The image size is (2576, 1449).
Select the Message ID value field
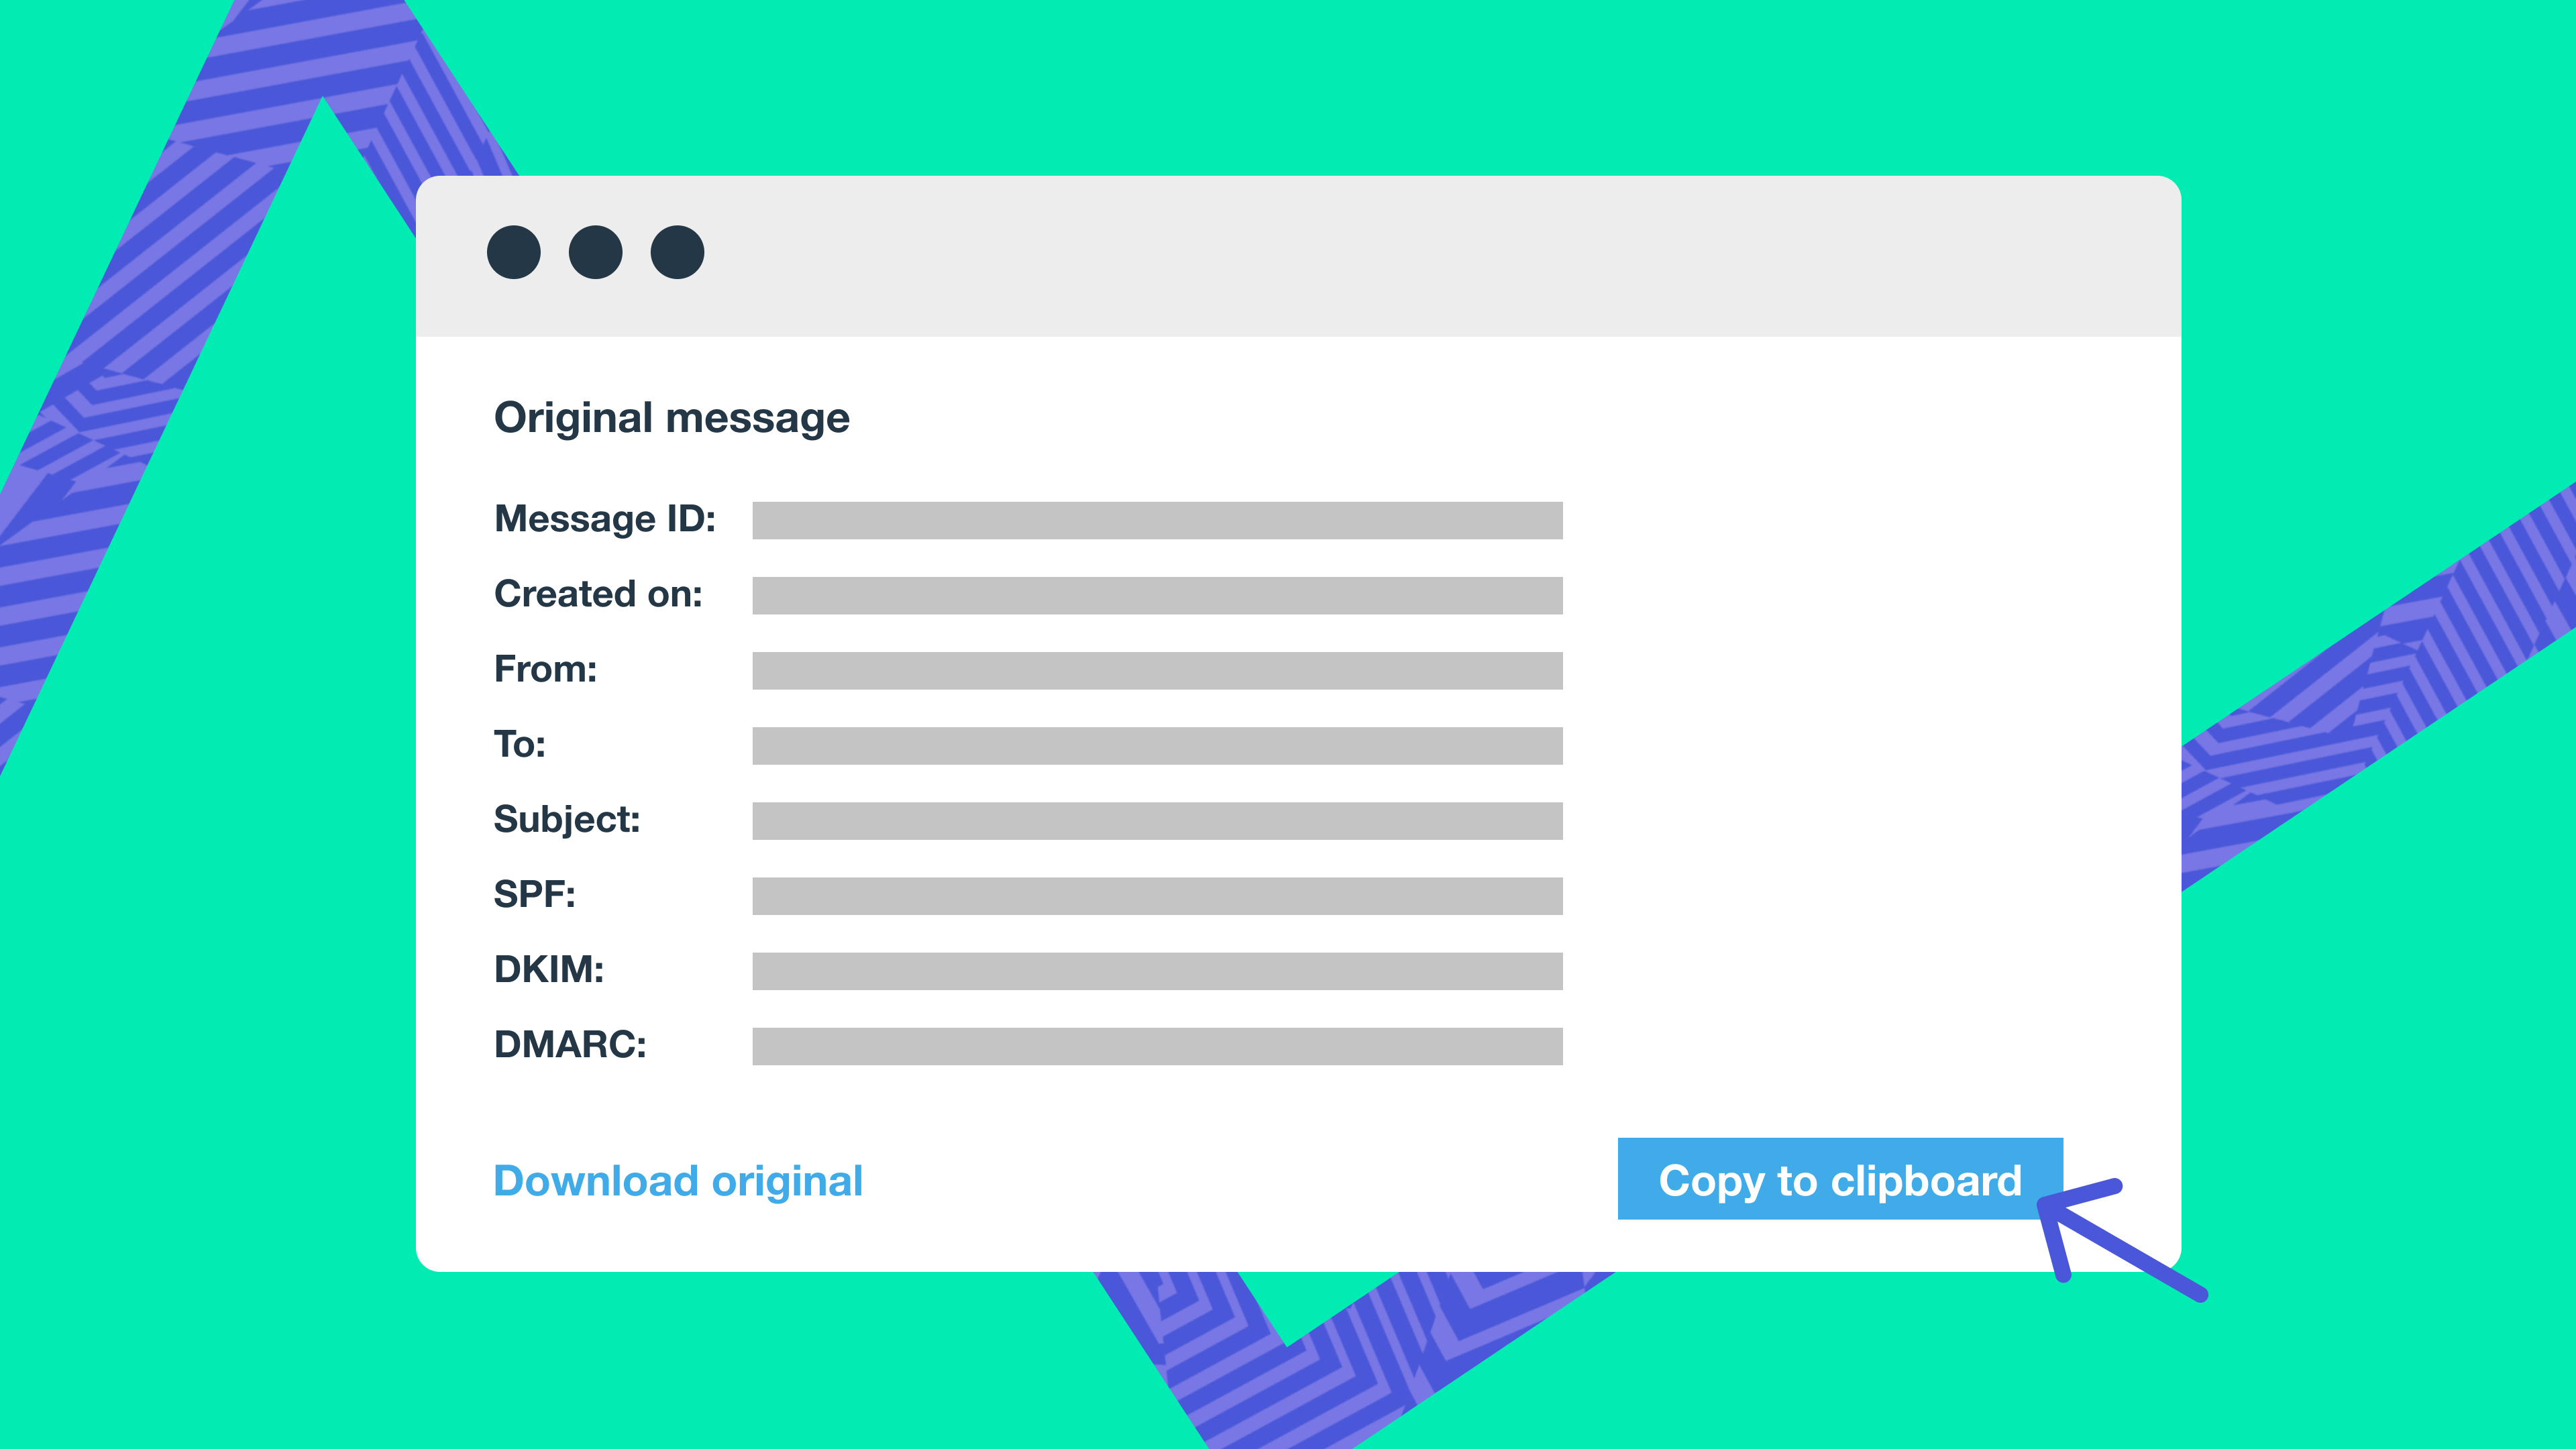coord(1157,521)
